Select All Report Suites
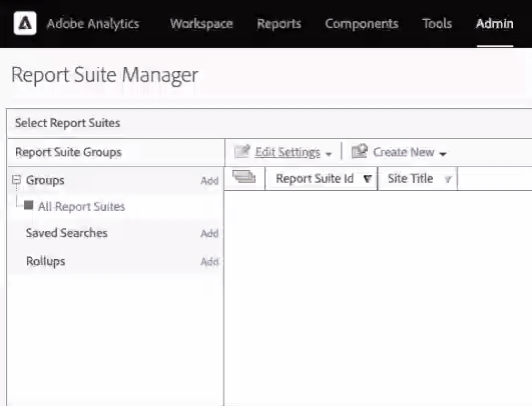This screenshot has height=406, width=532. (x=81, y=206)
